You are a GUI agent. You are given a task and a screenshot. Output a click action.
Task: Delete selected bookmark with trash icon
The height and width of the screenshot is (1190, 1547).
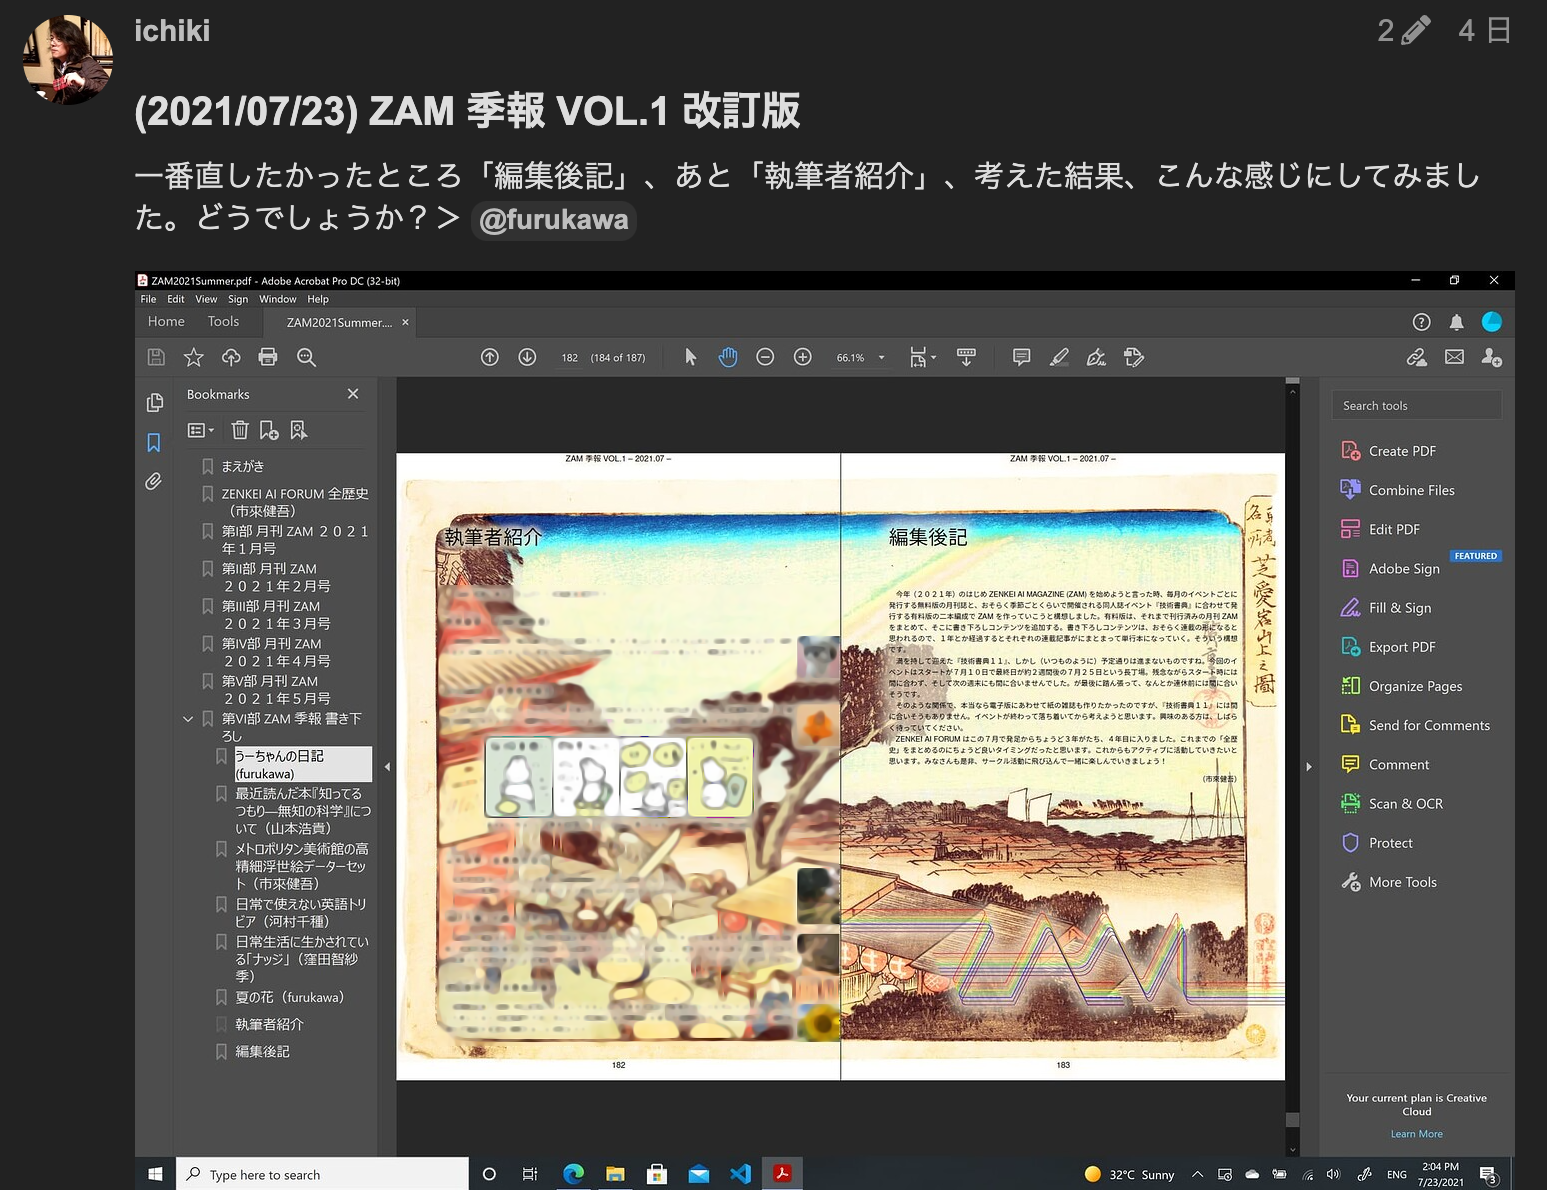tap(240, 430)
